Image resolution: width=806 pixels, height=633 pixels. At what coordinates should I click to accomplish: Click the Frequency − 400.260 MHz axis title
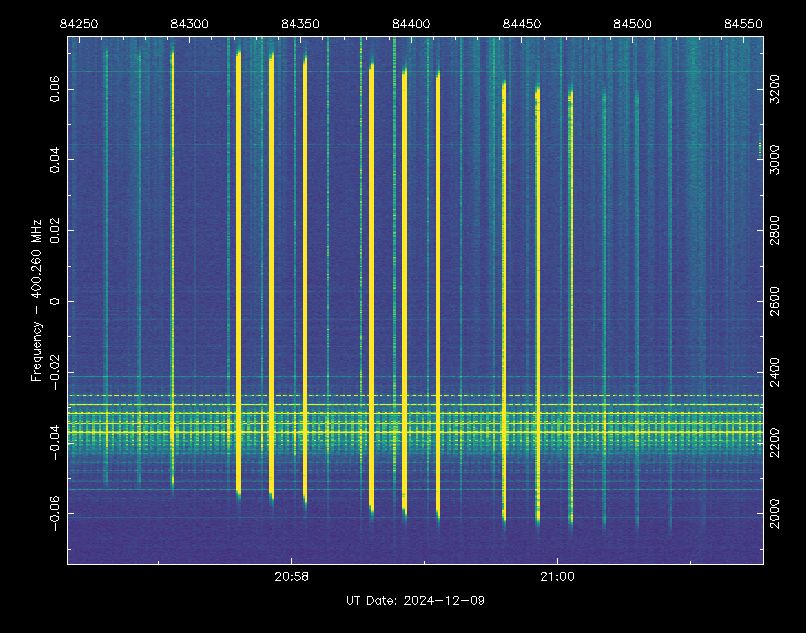36,300
